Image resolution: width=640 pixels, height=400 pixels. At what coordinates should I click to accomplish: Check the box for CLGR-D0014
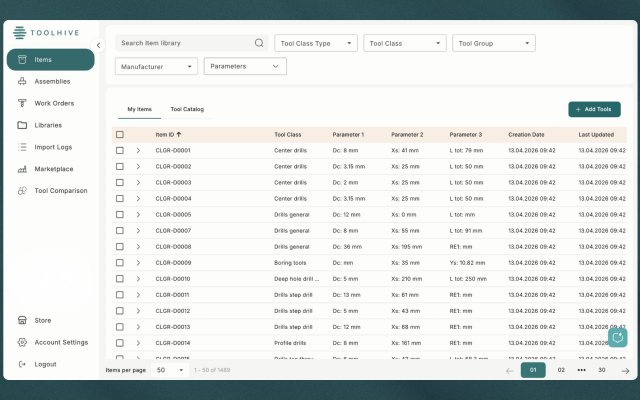[120, 343]
